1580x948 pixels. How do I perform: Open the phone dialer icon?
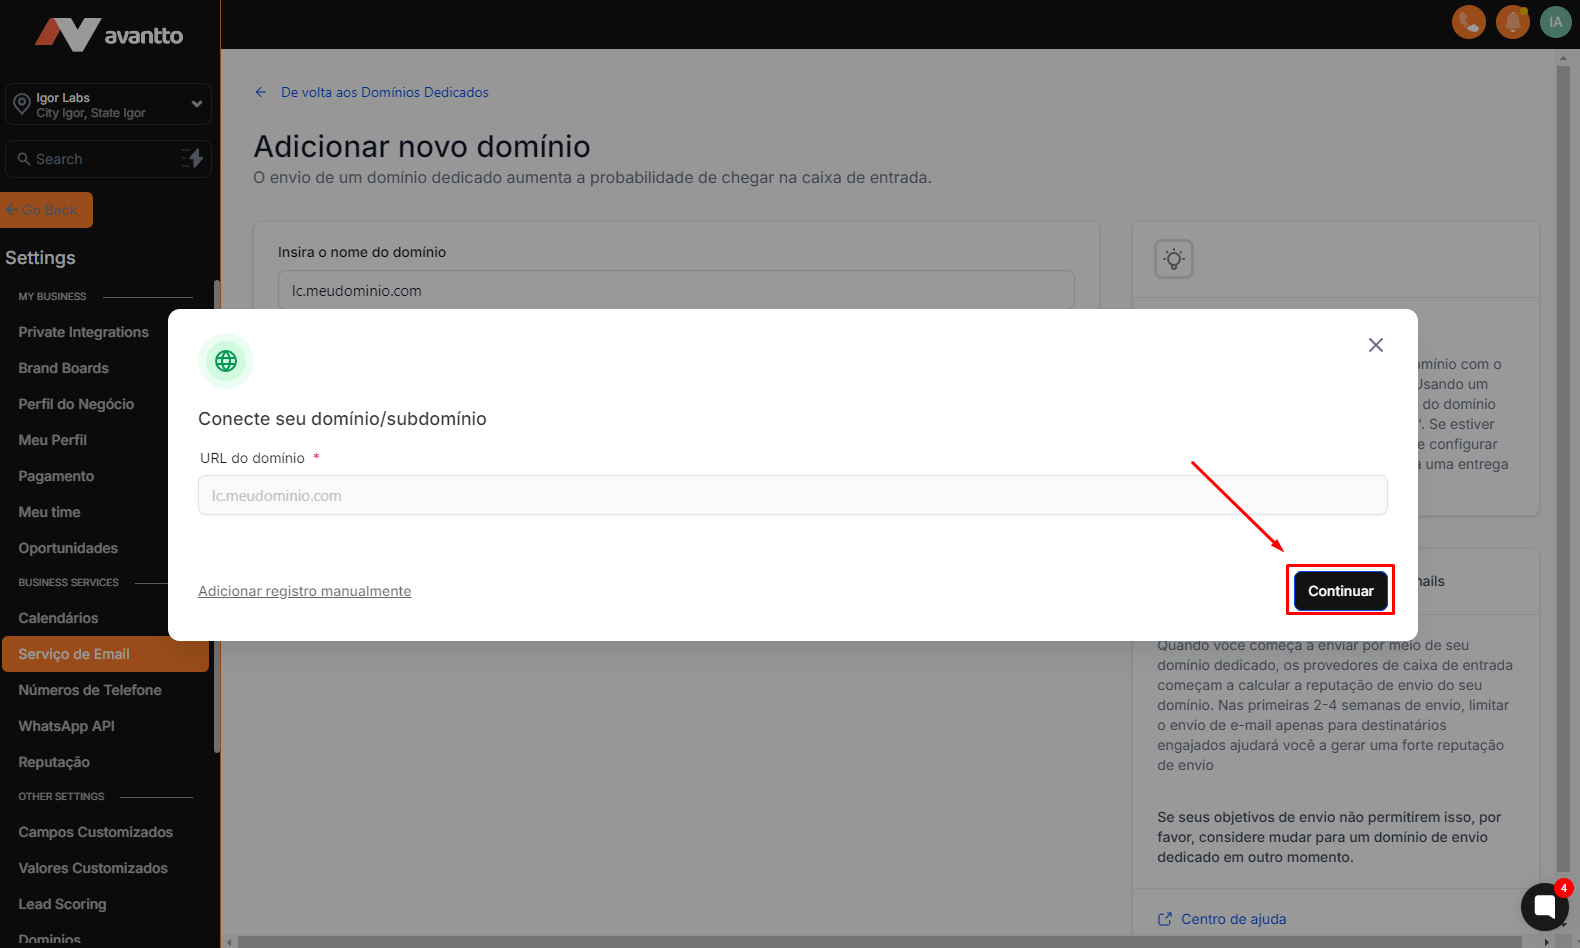coord(1468,21)
